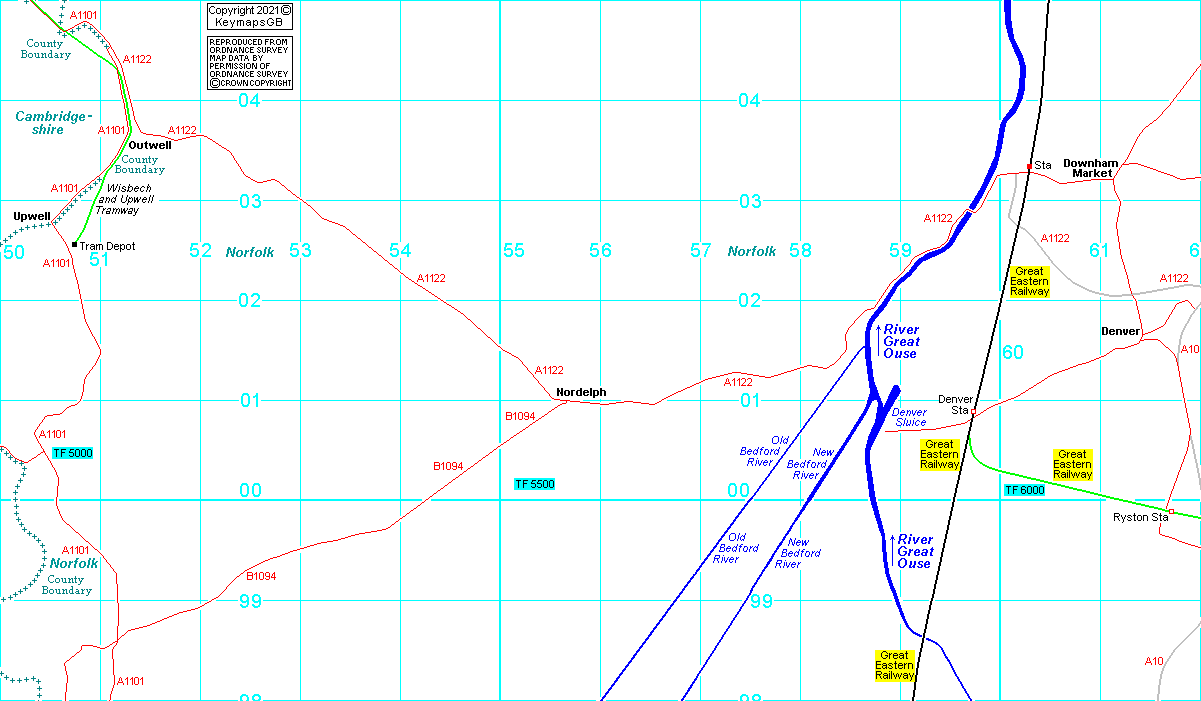Click the Ordnance Survey reproduction notice box

click(x=250, y=63)
